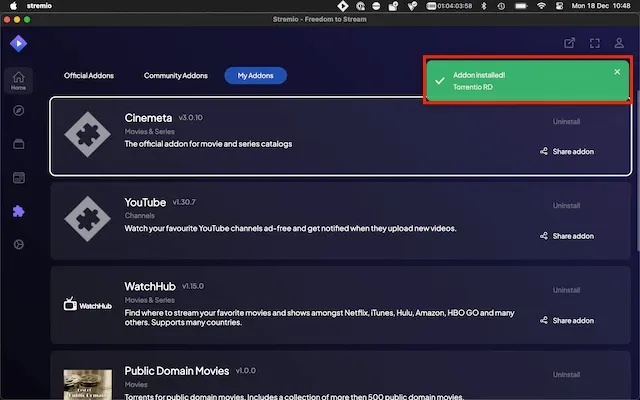
Task: Go to Home in the sidebar
Action: point(18,80)
